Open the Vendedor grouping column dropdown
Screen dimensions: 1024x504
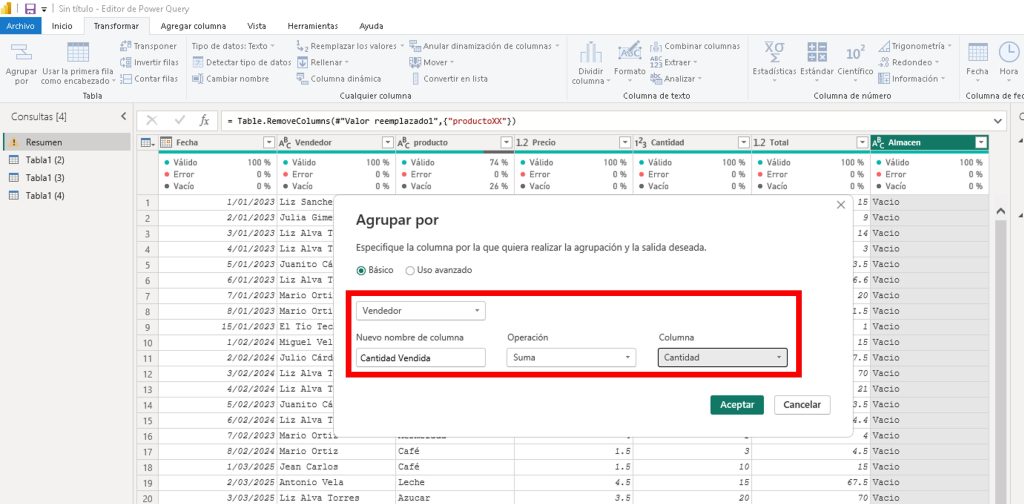click(421, 311)
